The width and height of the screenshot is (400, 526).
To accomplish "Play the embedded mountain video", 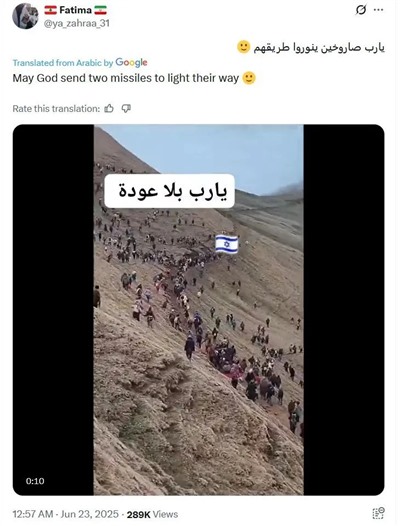I will tap(199, 310).
